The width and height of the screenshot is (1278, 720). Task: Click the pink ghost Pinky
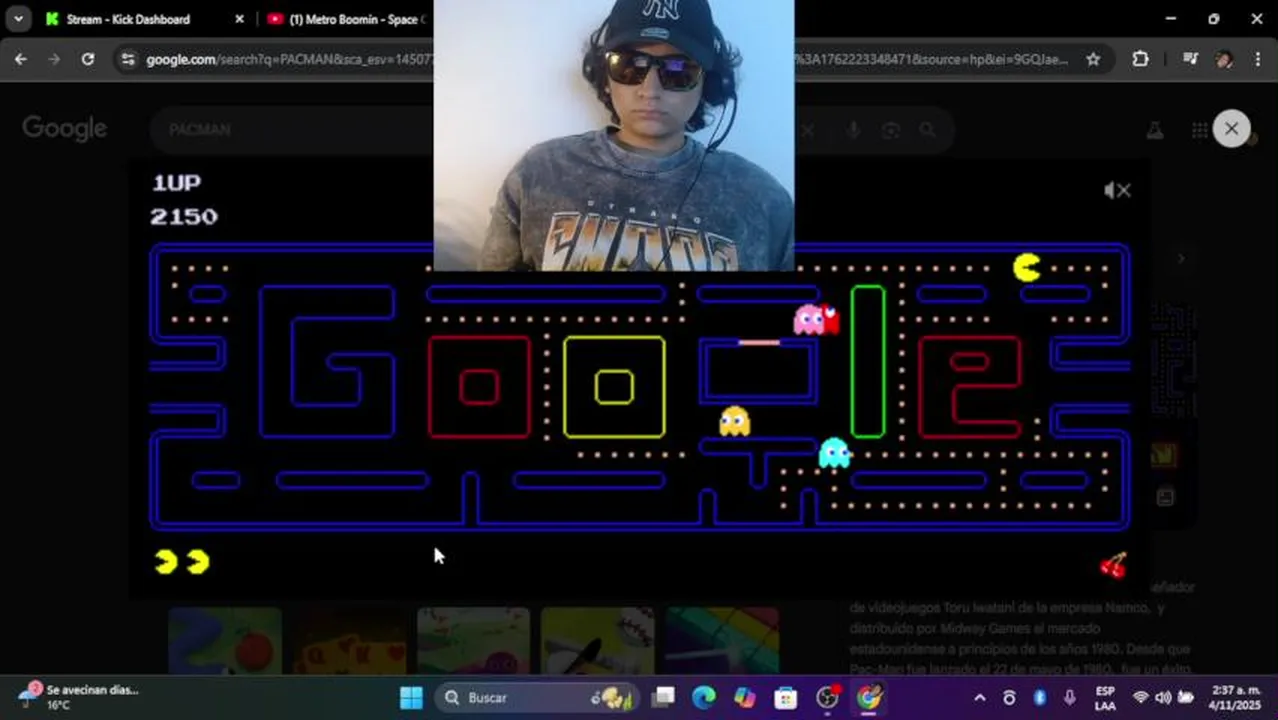pos(808,319)
